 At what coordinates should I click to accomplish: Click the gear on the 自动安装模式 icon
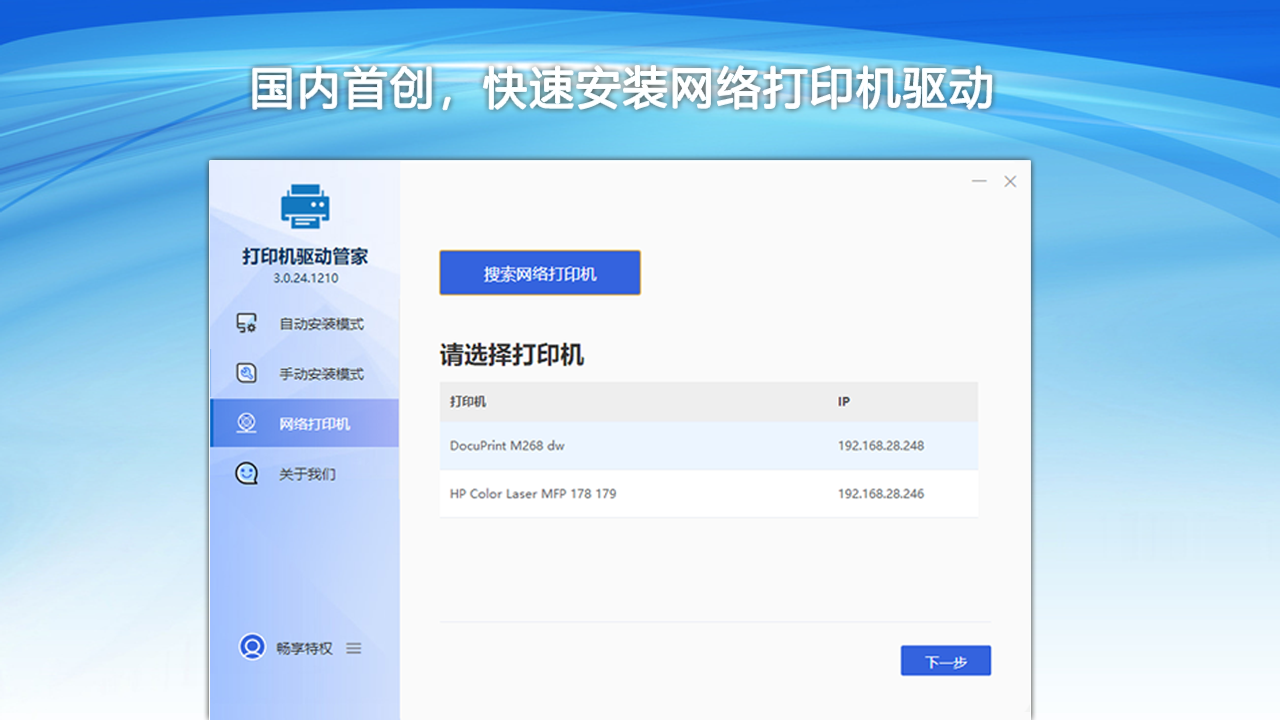click(x=252, y=327)
